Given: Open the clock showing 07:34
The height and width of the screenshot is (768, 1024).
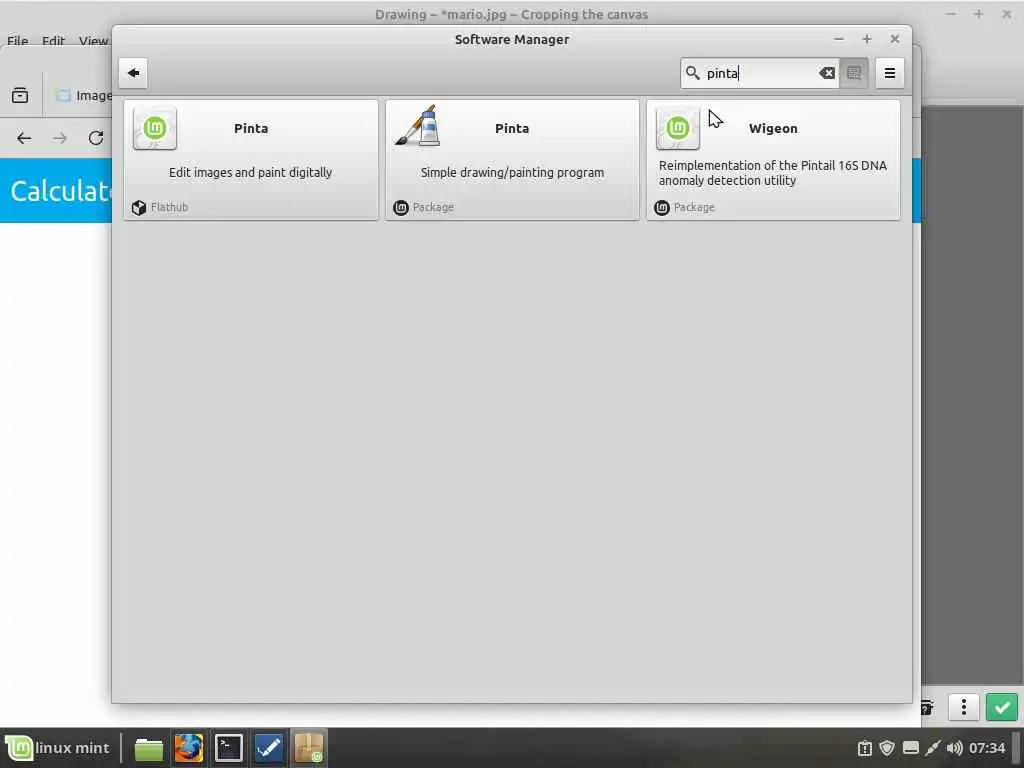Looking at the screenshot, I should (x=987, y=748).
